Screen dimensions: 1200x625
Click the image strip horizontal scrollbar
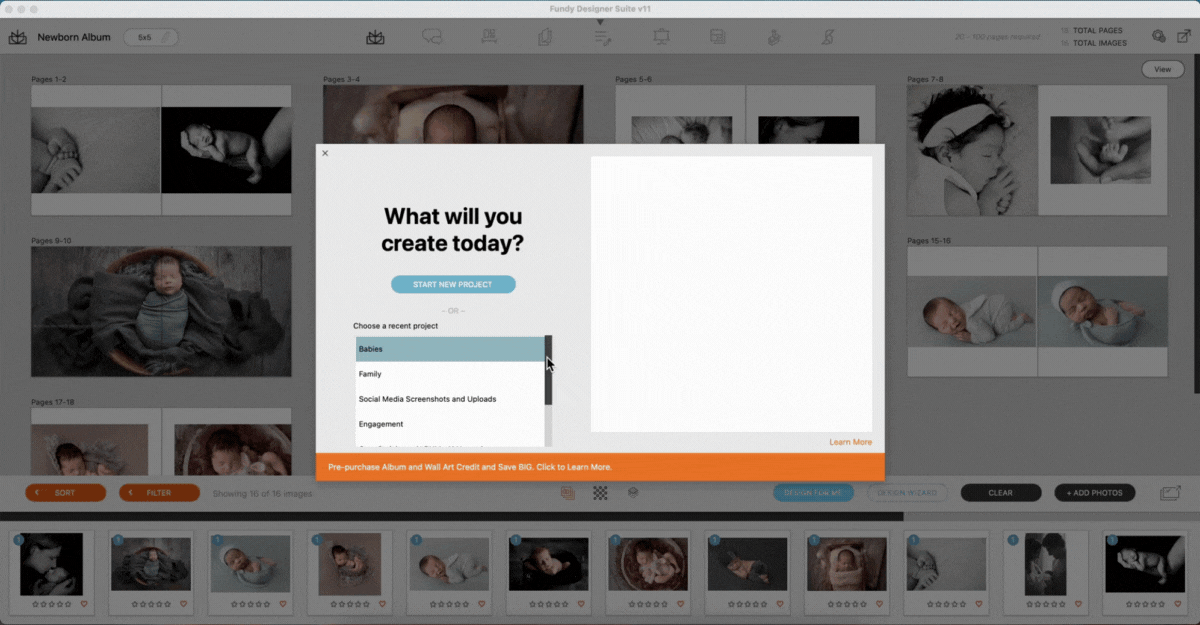[x=452, y=517]
